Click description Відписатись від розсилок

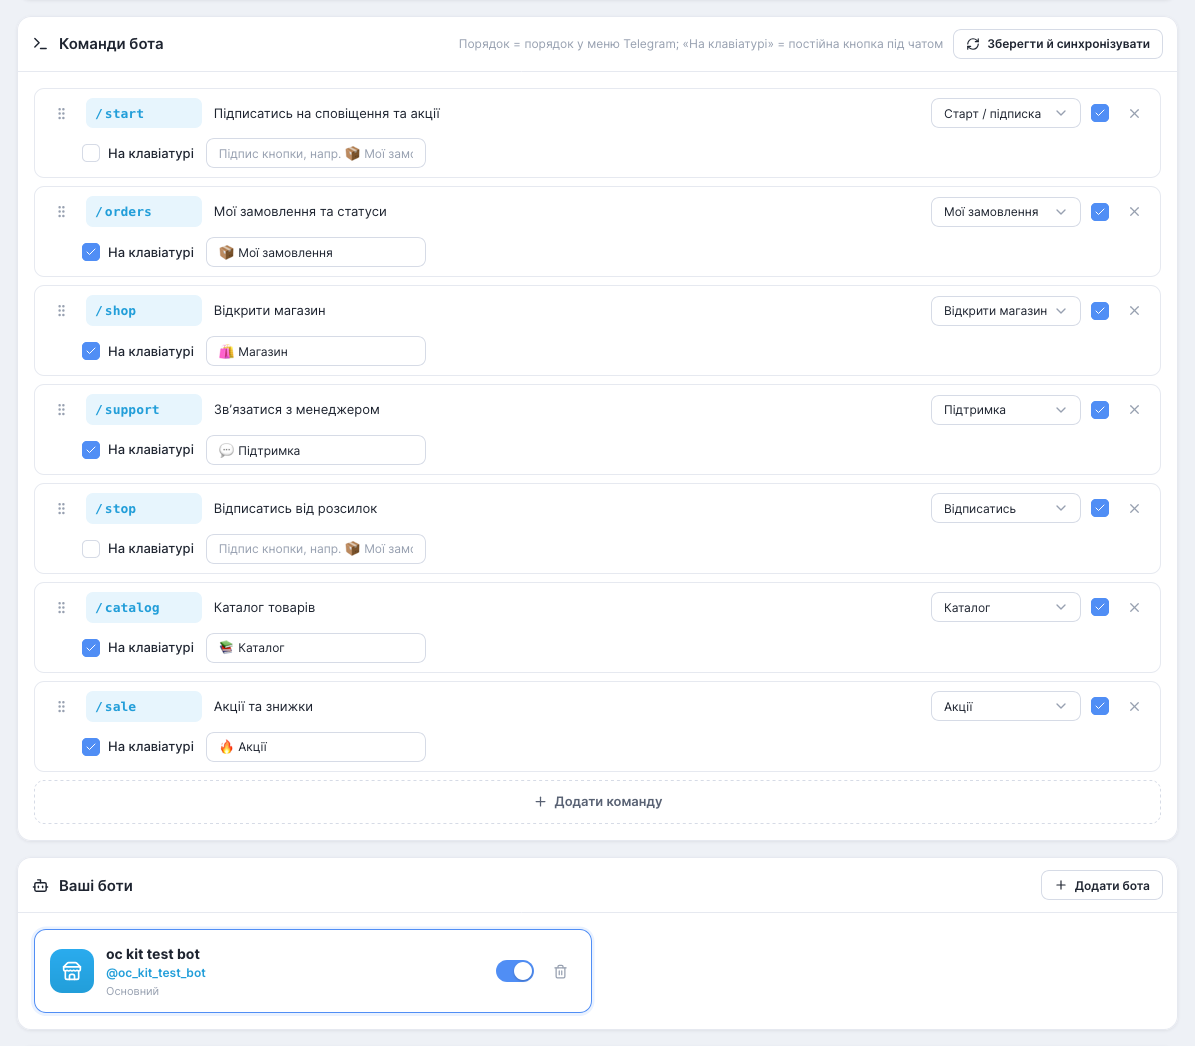[x=296, y=509]
